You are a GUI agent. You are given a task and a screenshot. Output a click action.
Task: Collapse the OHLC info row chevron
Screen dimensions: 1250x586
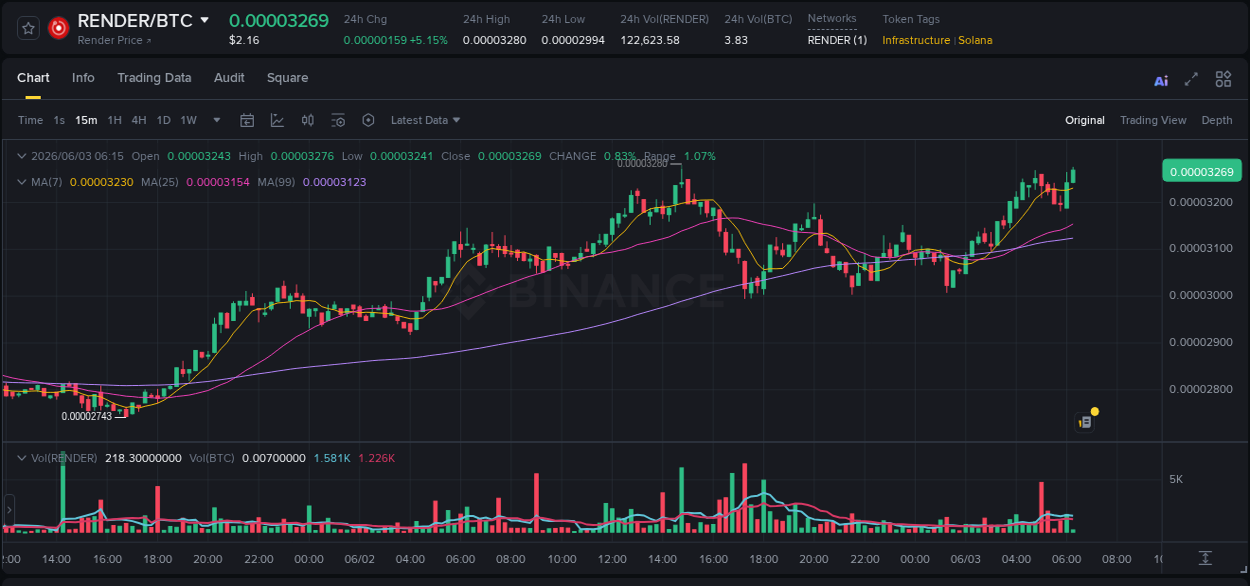tap(22, 156)
